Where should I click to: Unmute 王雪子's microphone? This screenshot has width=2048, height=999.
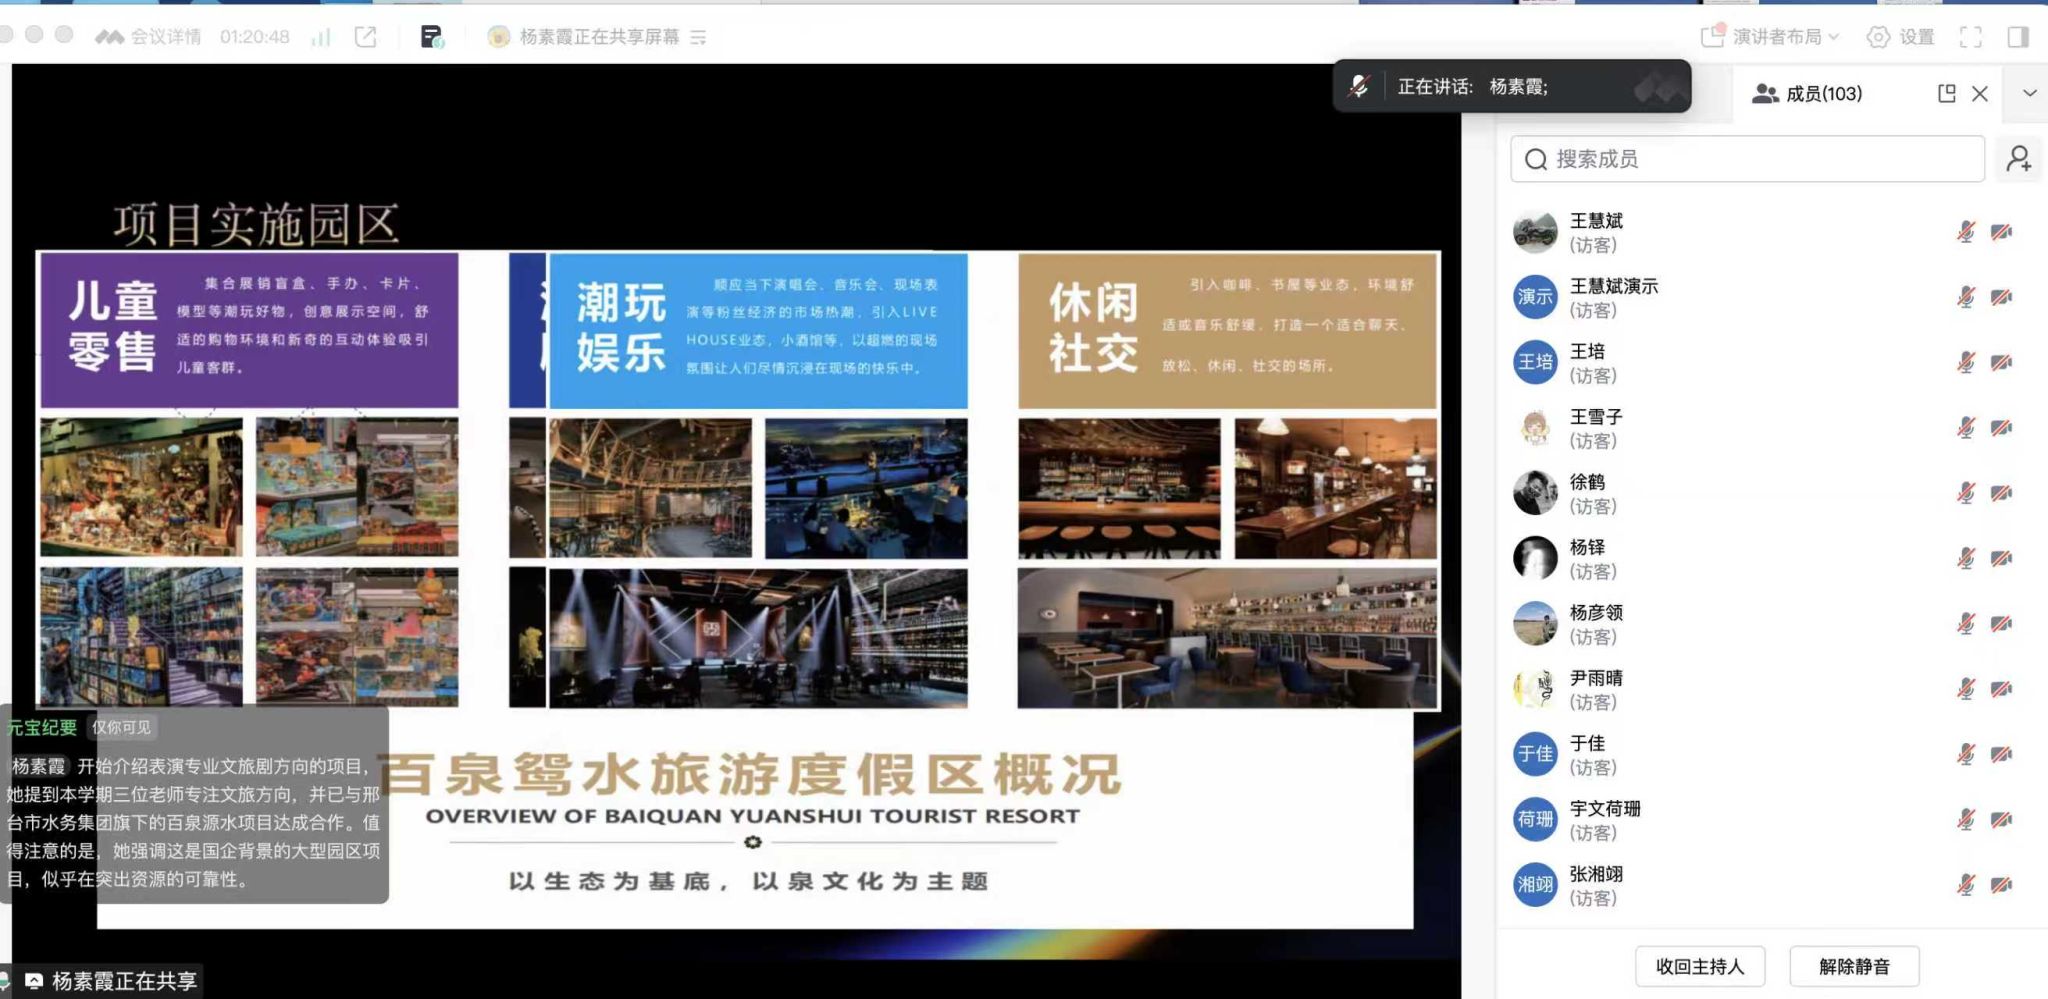pyautogui.click(x=1966, y=428)
